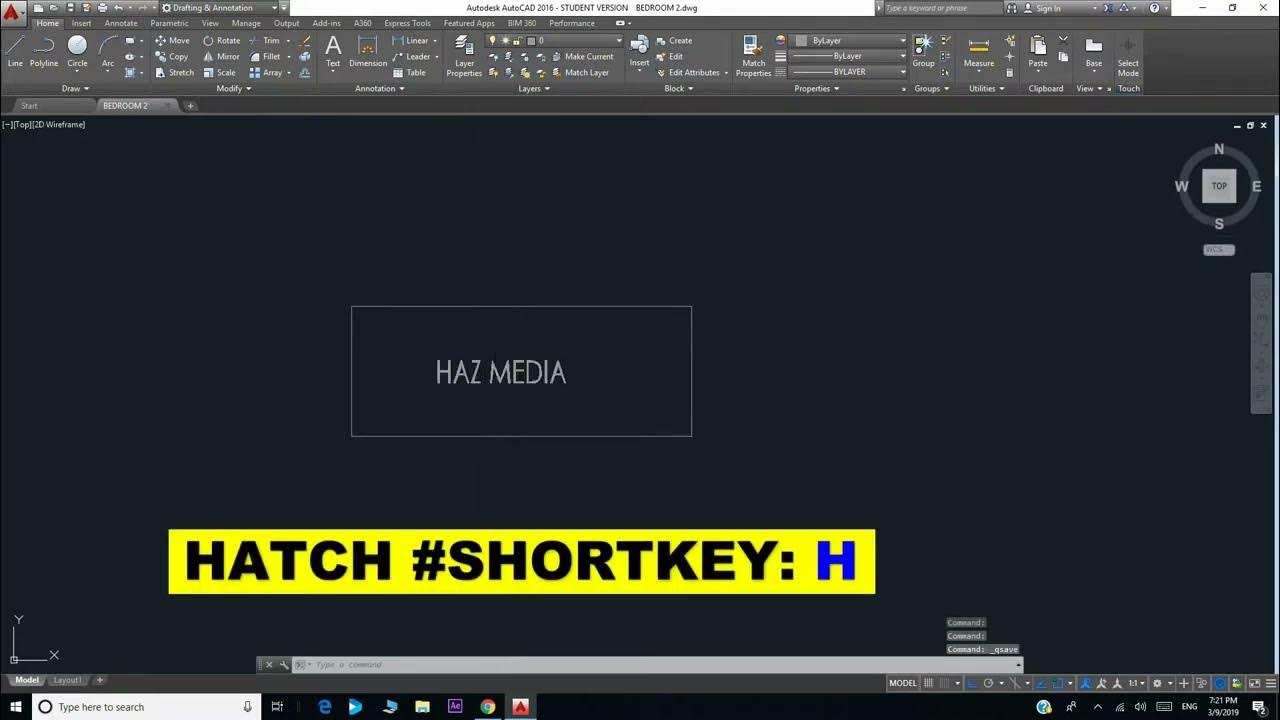The image size is (1280, 720).
Task: Open the Express Tools ribbon tab
Action: click(x=407, y=23)
